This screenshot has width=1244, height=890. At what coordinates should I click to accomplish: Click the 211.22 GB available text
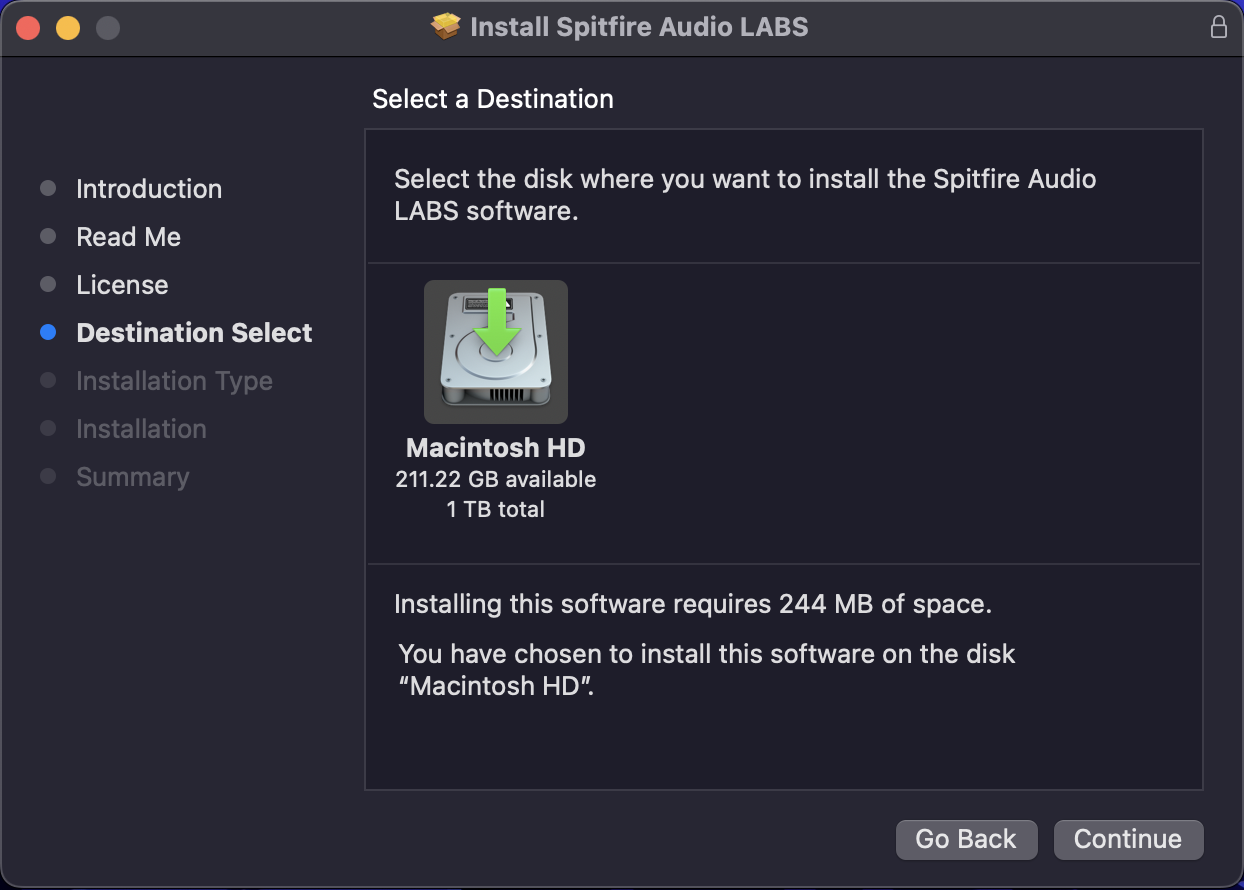click(496, 479)
